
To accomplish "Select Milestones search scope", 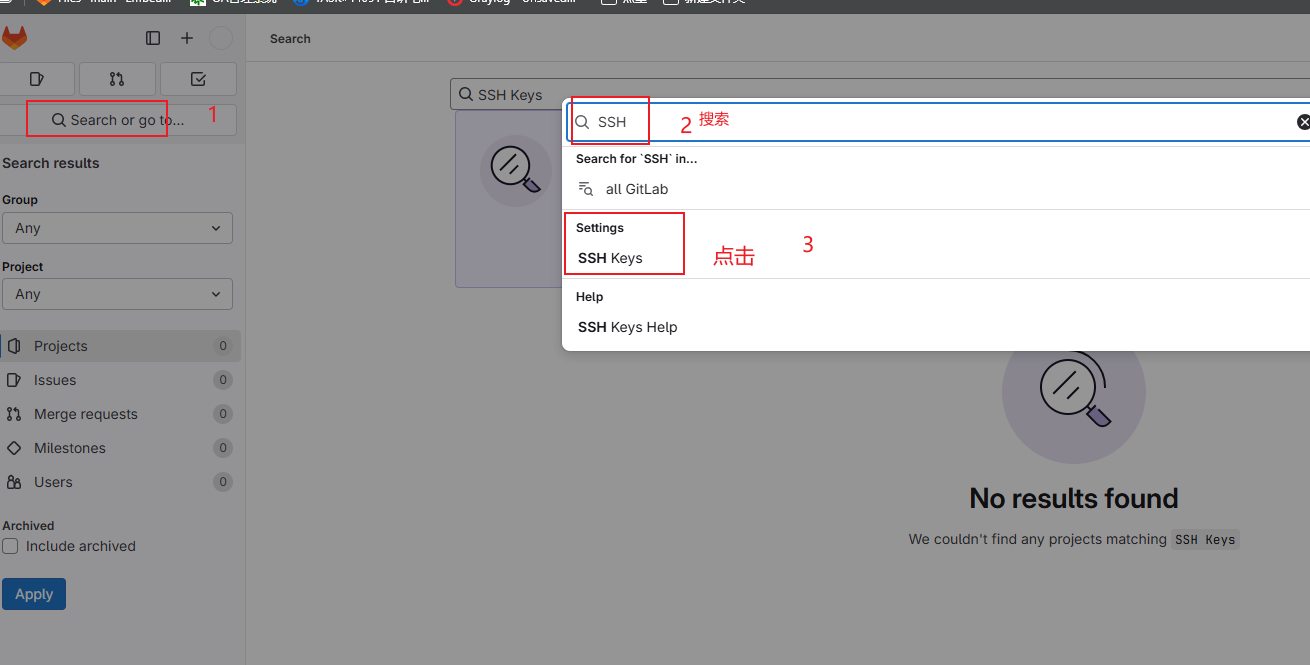I will coord(120,448).
